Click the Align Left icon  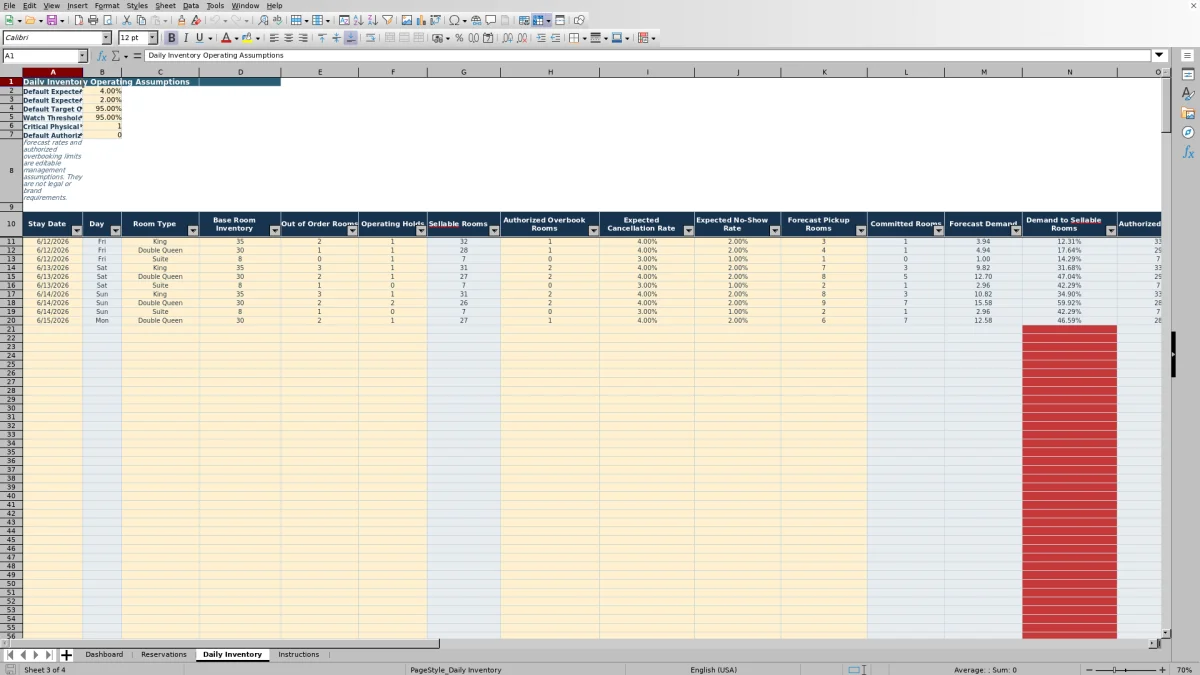tap(274, 38)
